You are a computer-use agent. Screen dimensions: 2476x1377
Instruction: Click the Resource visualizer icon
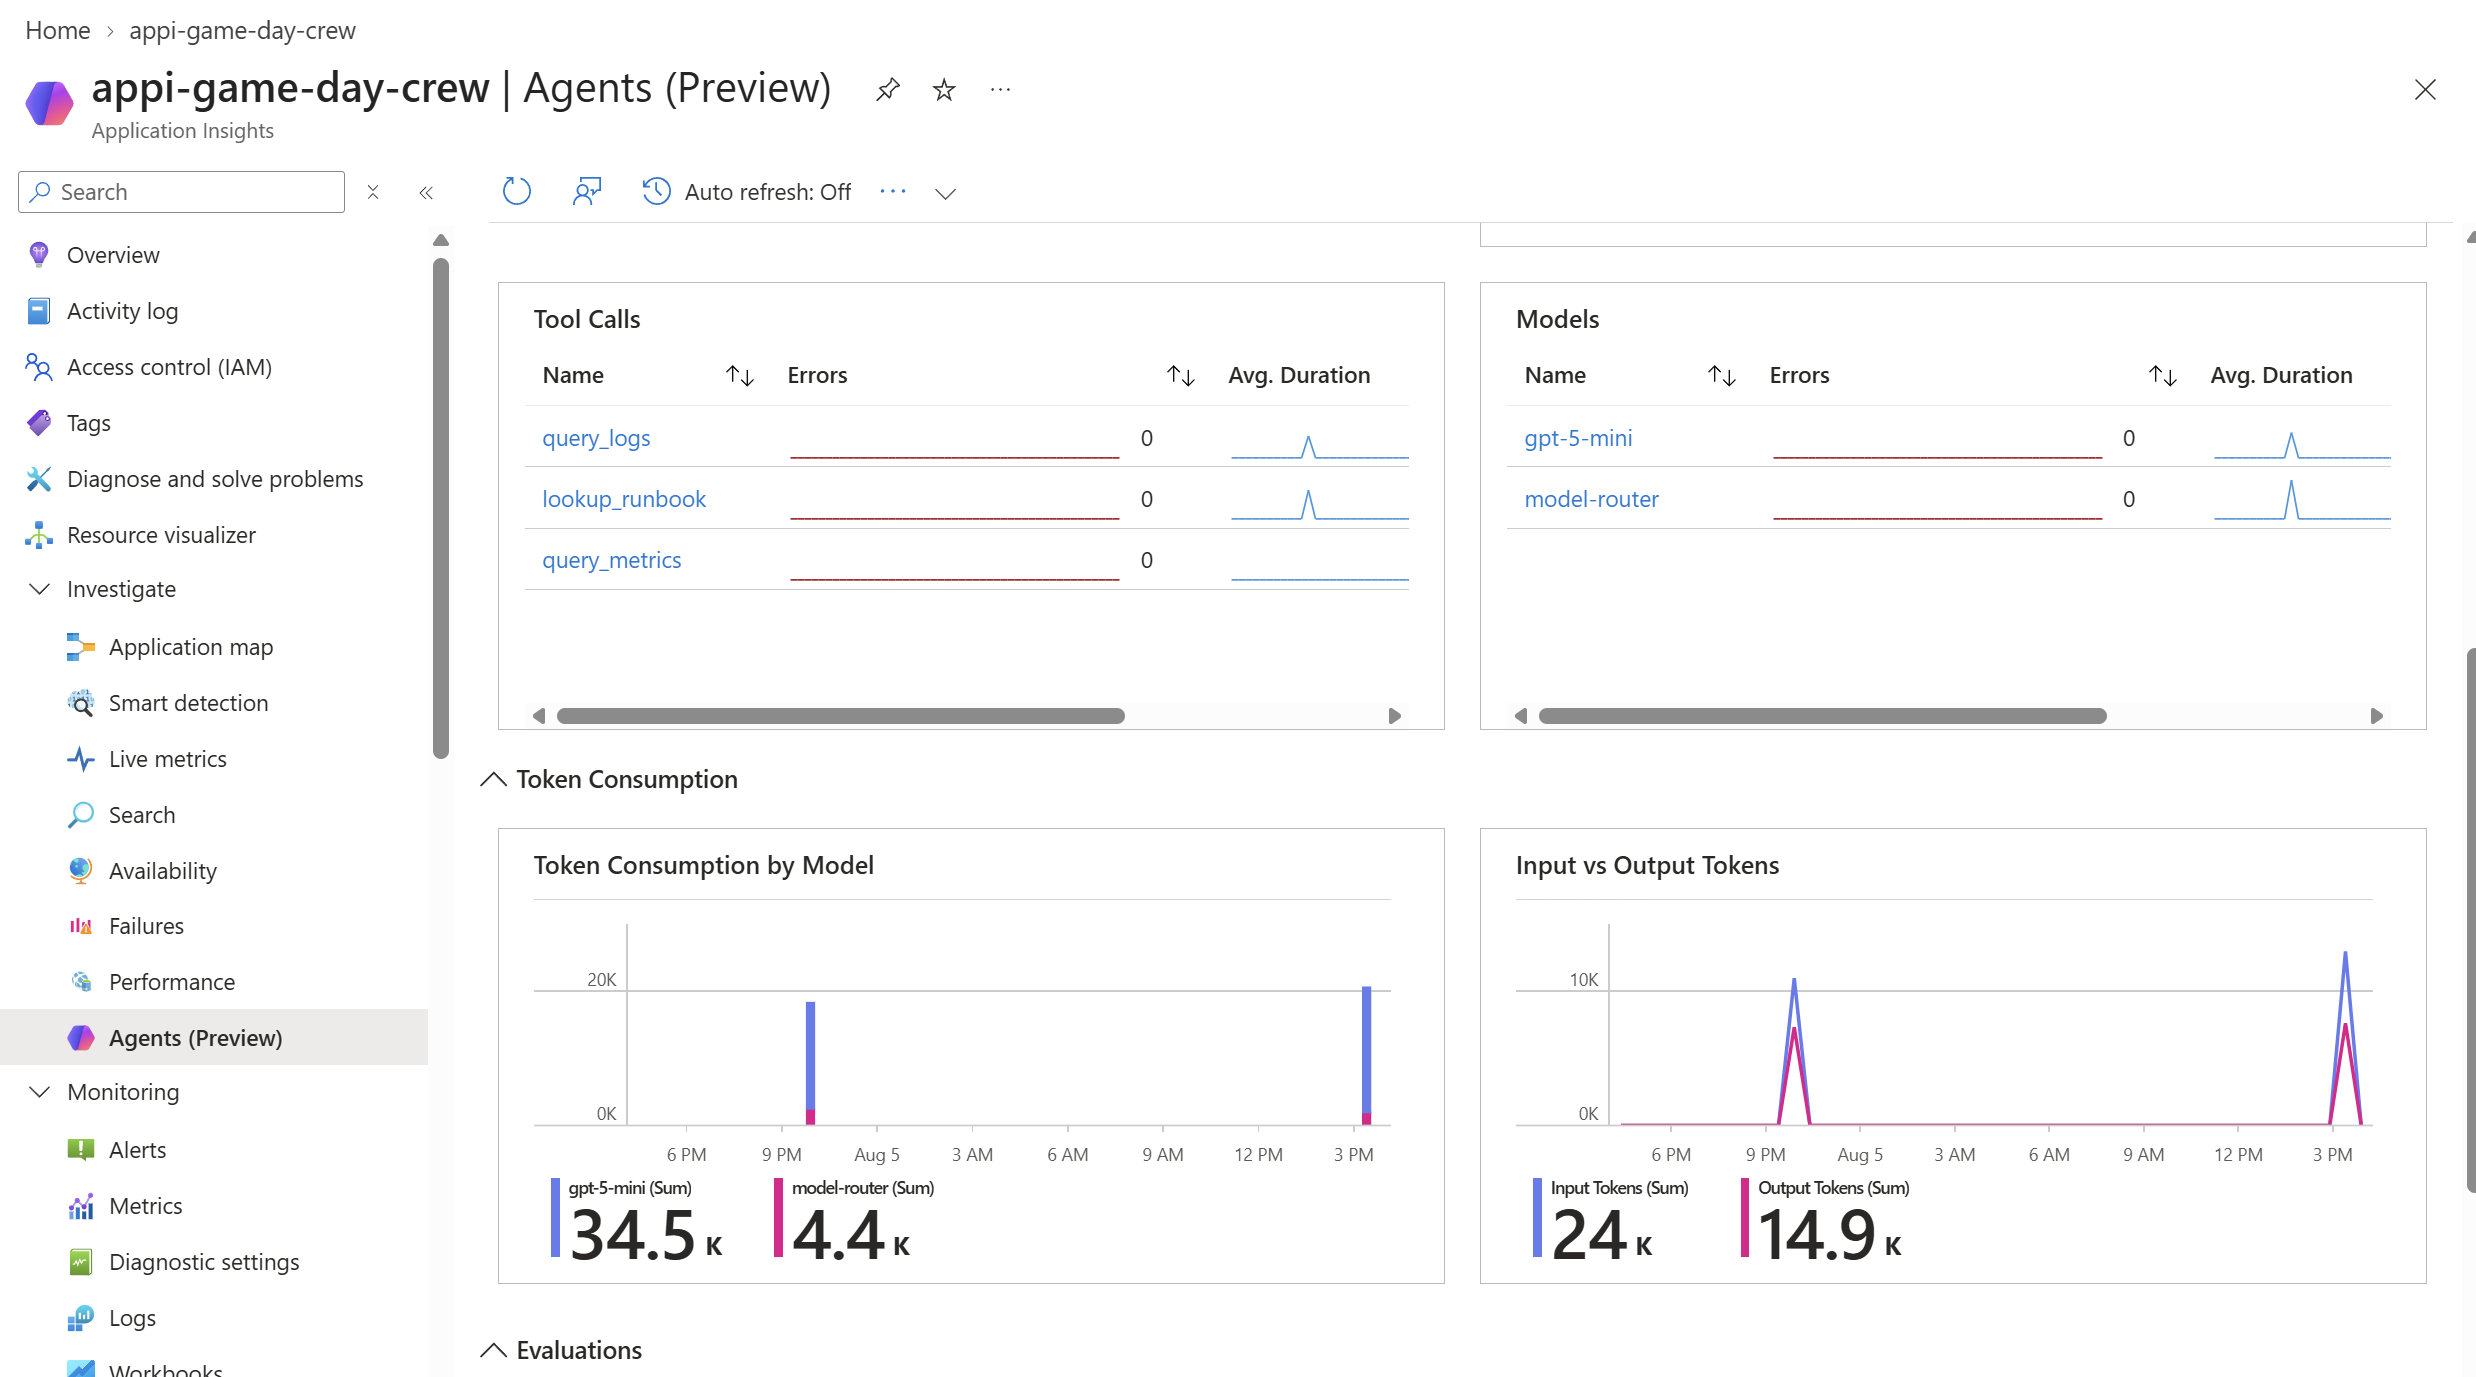(39, 535)
